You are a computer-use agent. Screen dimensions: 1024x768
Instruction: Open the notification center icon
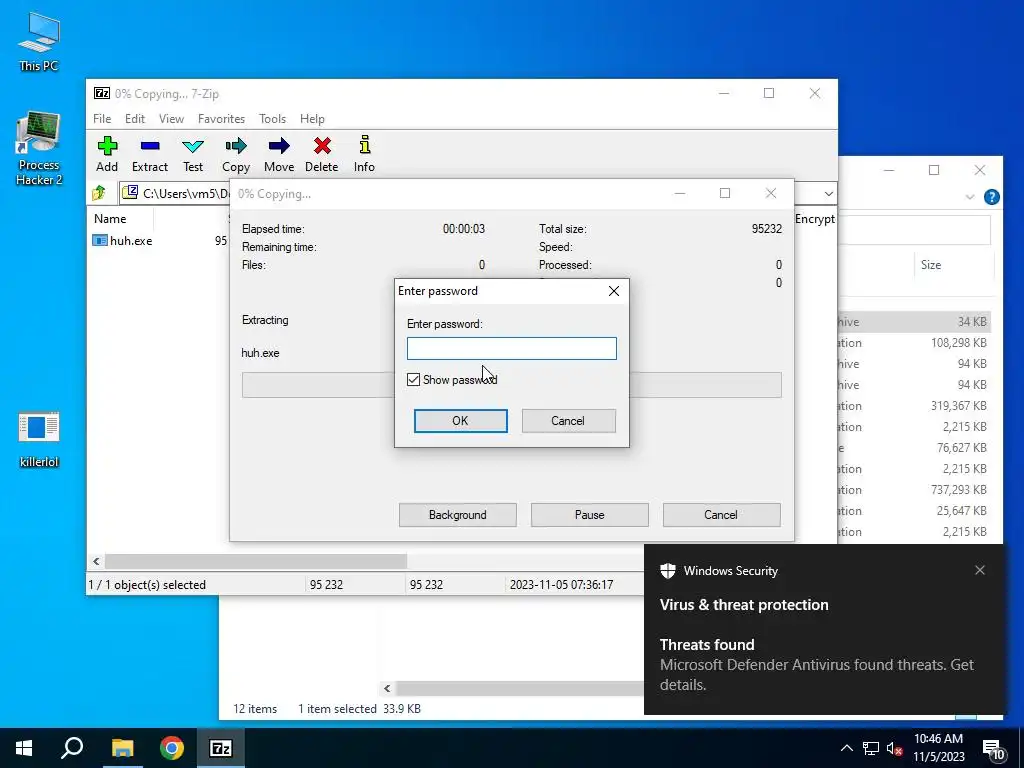tap(993, 750)
